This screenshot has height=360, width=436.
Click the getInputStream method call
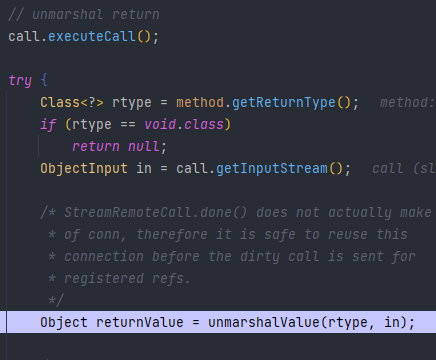tap(272, 168)
